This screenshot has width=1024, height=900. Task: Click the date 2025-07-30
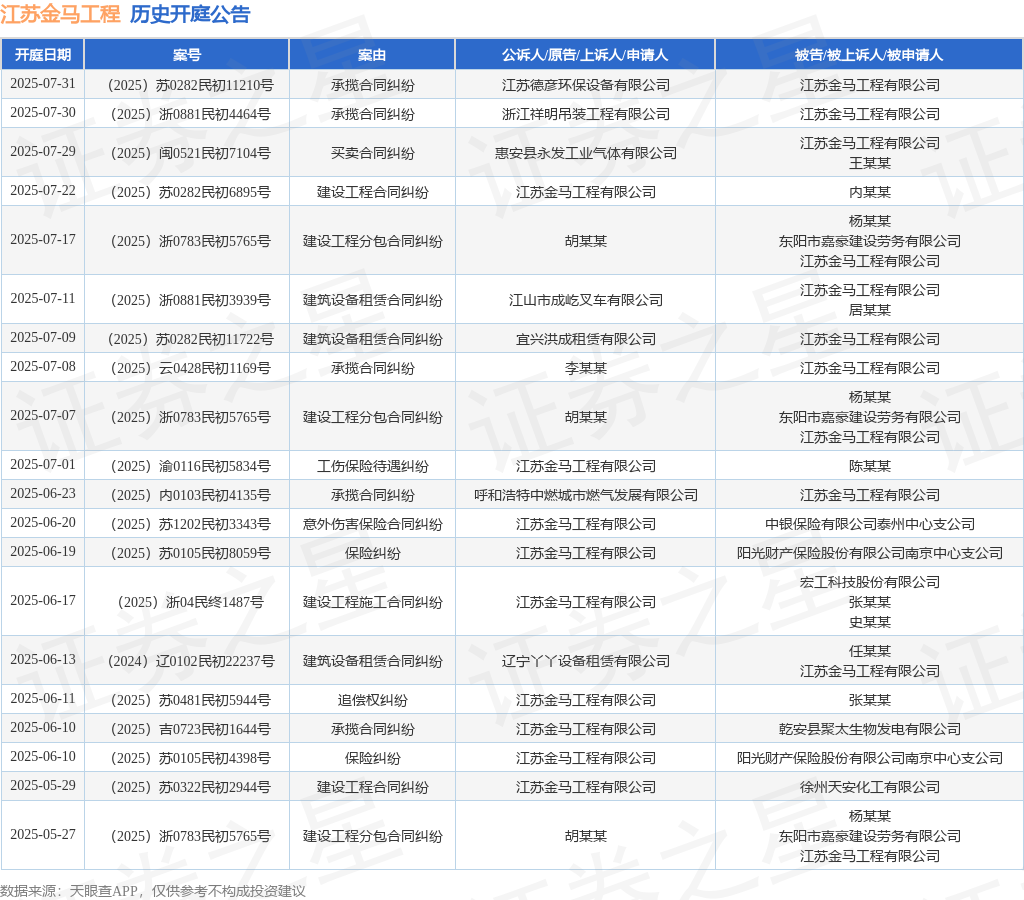pyautogui.click(x=43, y=112)
